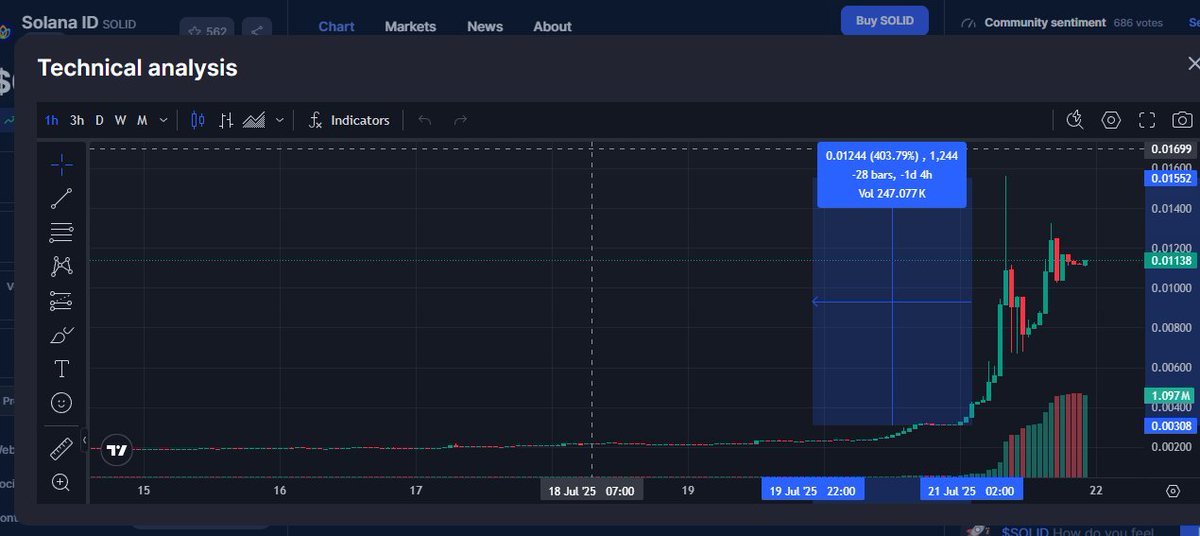The width and height of the screenshot is (1200, 536).
Task: Click the 0.01138 current price label
Action: point(1170,261)
